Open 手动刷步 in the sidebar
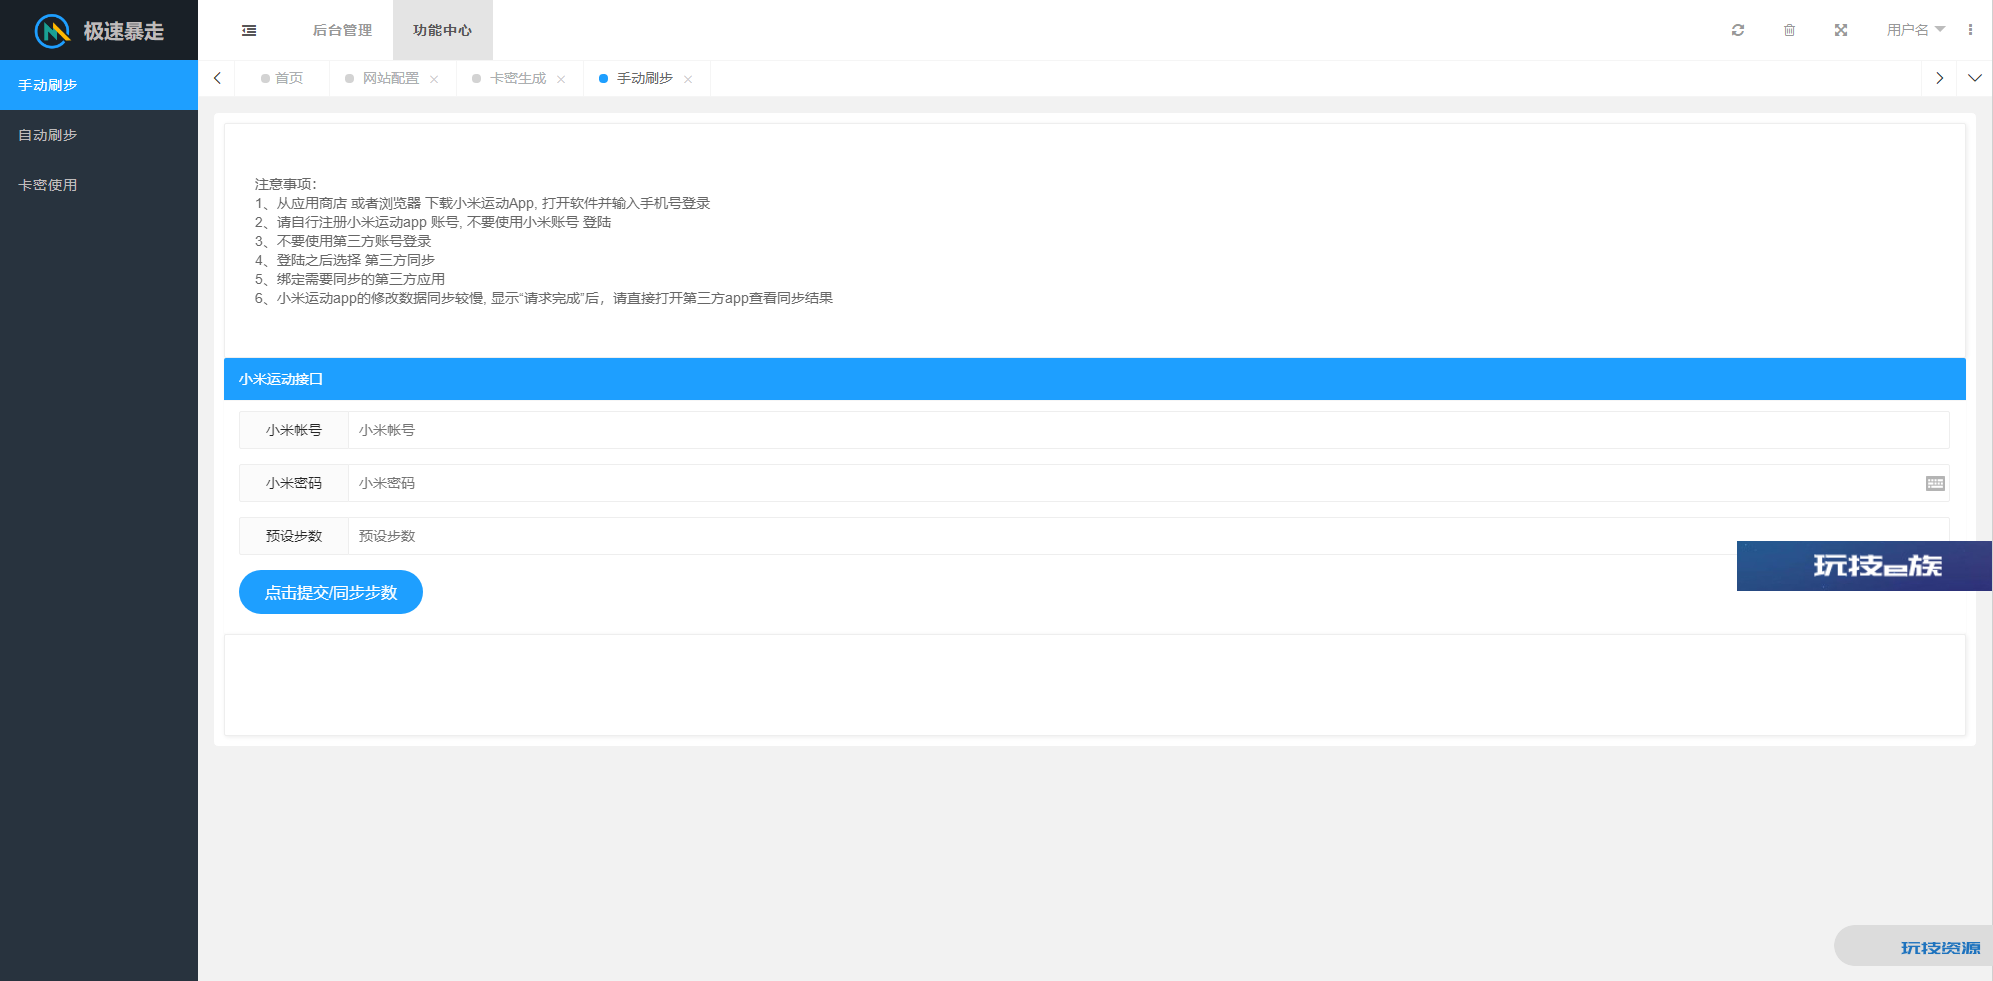 pyautogui.click(x=99, y=85)
